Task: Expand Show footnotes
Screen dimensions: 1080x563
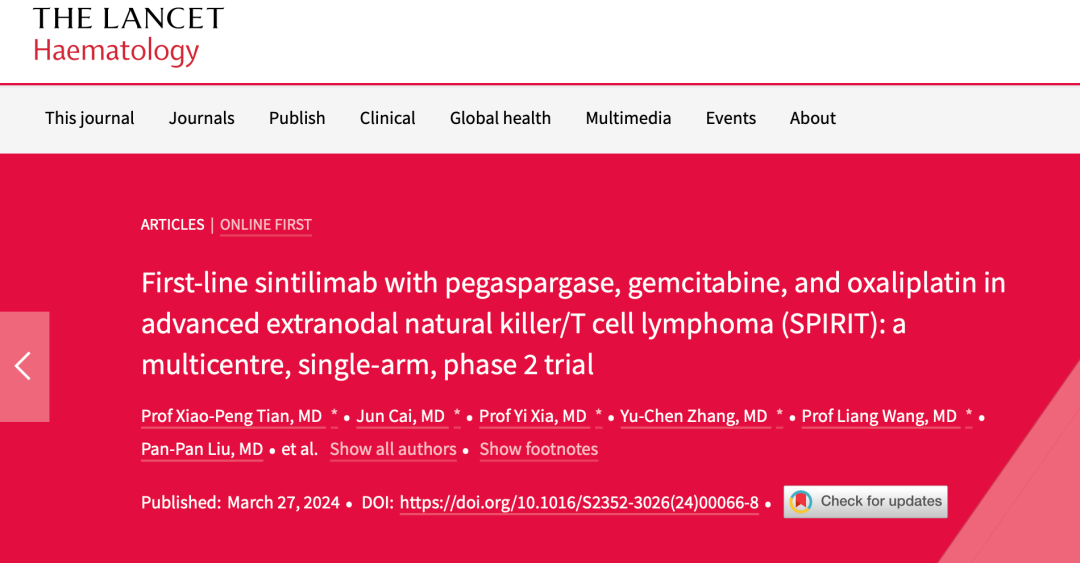Action: (x=538, y=449)
